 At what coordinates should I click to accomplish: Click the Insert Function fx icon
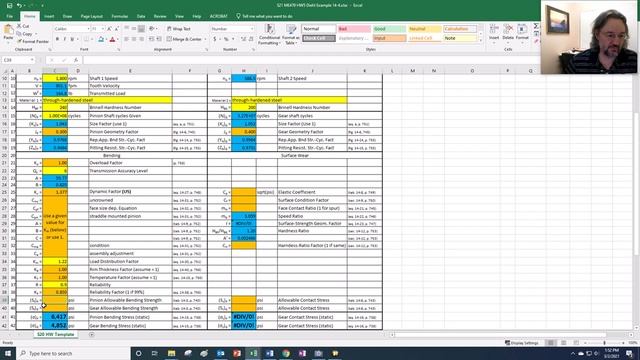[76, 60]
